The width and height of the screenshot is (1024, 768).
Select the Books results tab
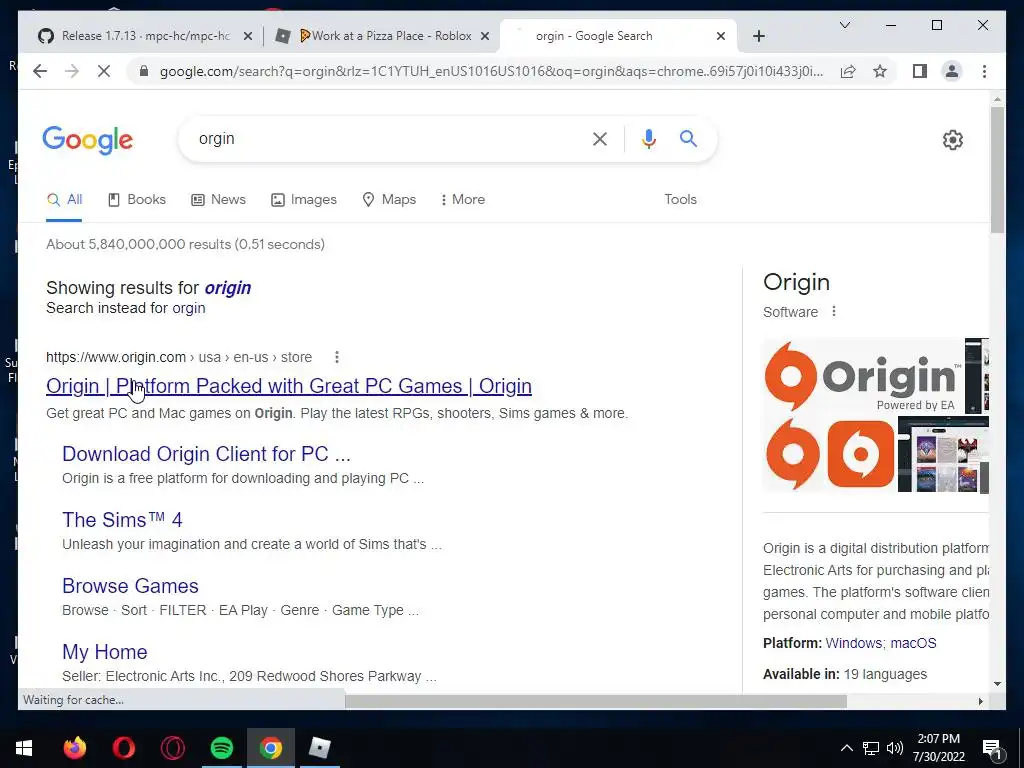[136, 199]
